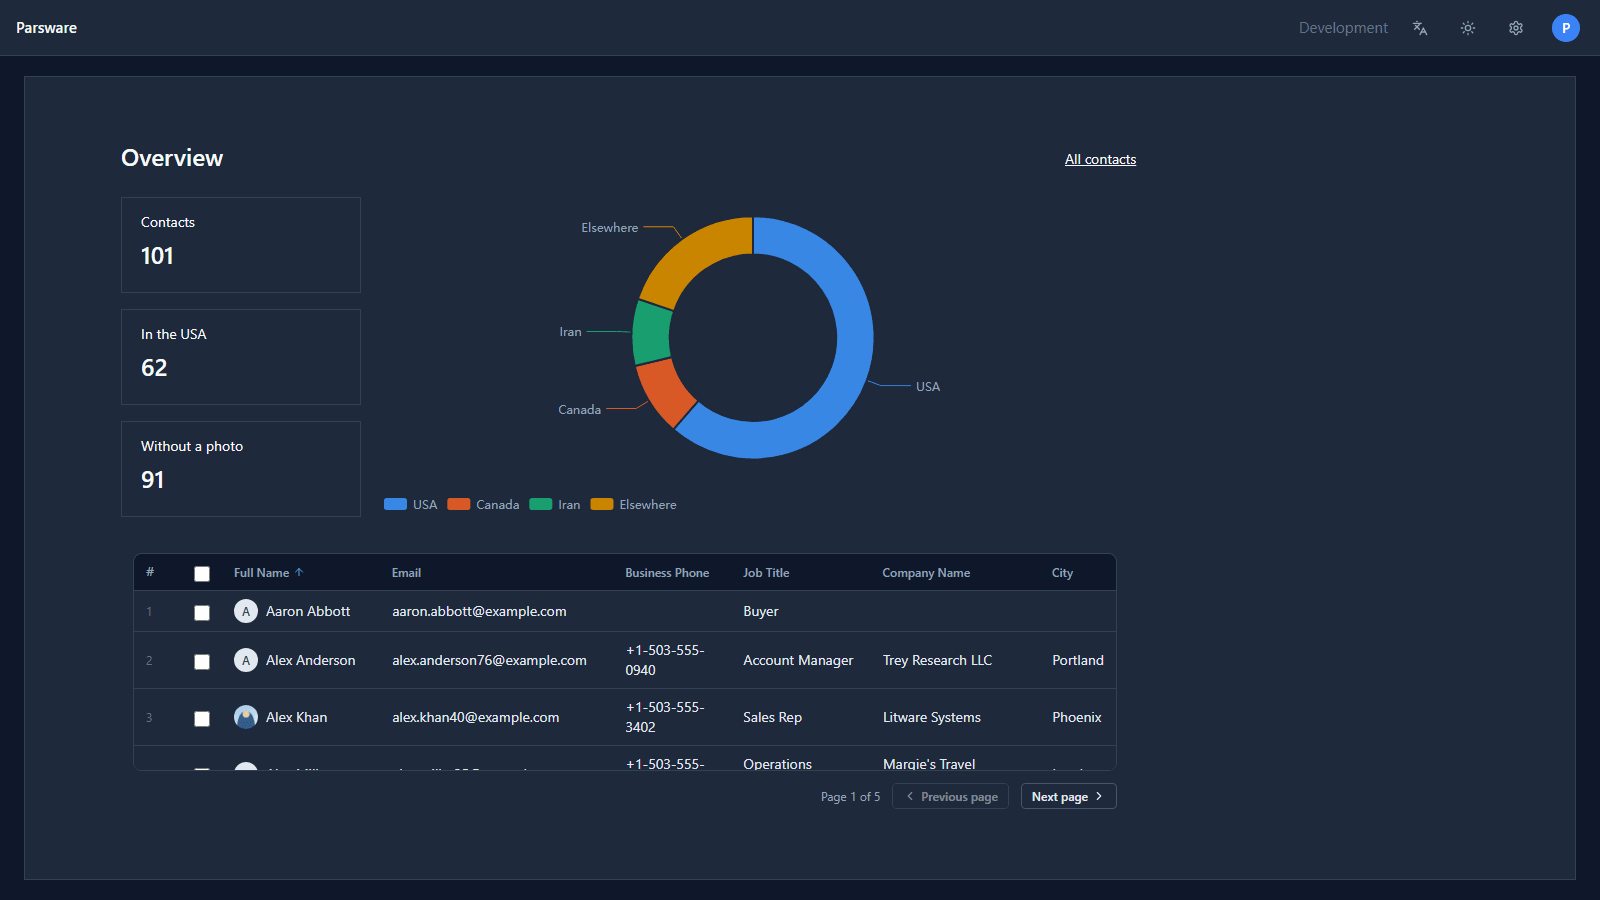Sort by the Company Name column header

click(926, 573)
